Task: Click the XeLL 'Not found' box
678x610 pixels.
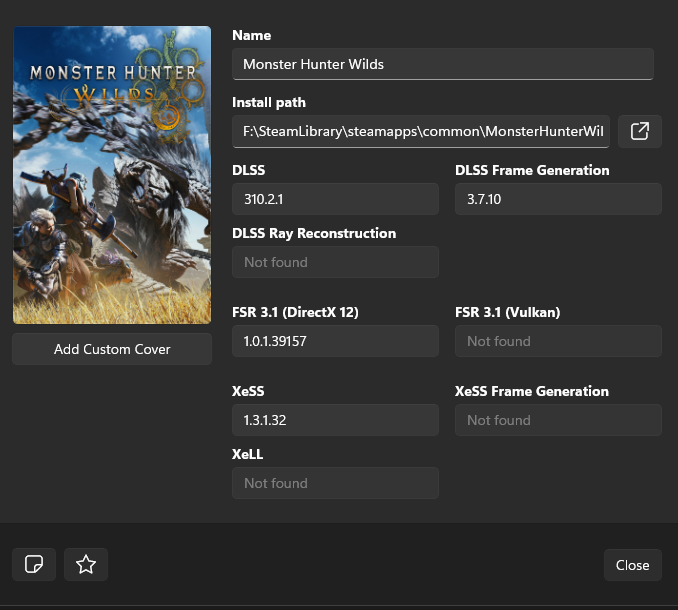Action: (335, 483)
